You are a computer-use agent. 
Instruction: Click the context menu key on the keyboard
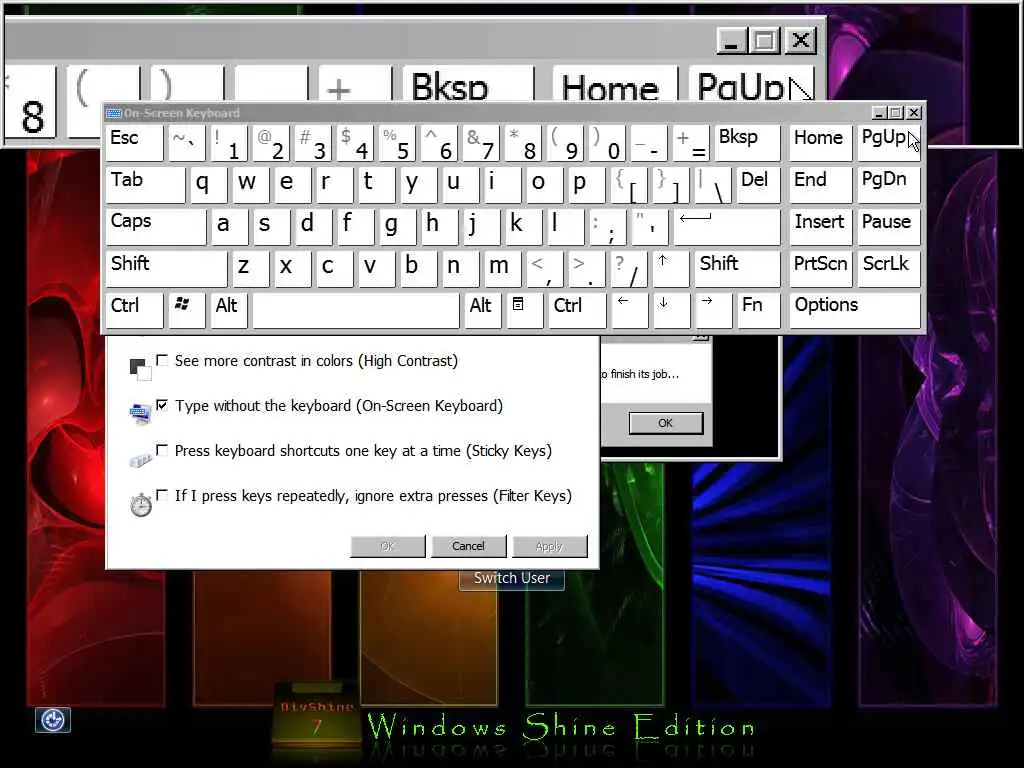[524, 310]
